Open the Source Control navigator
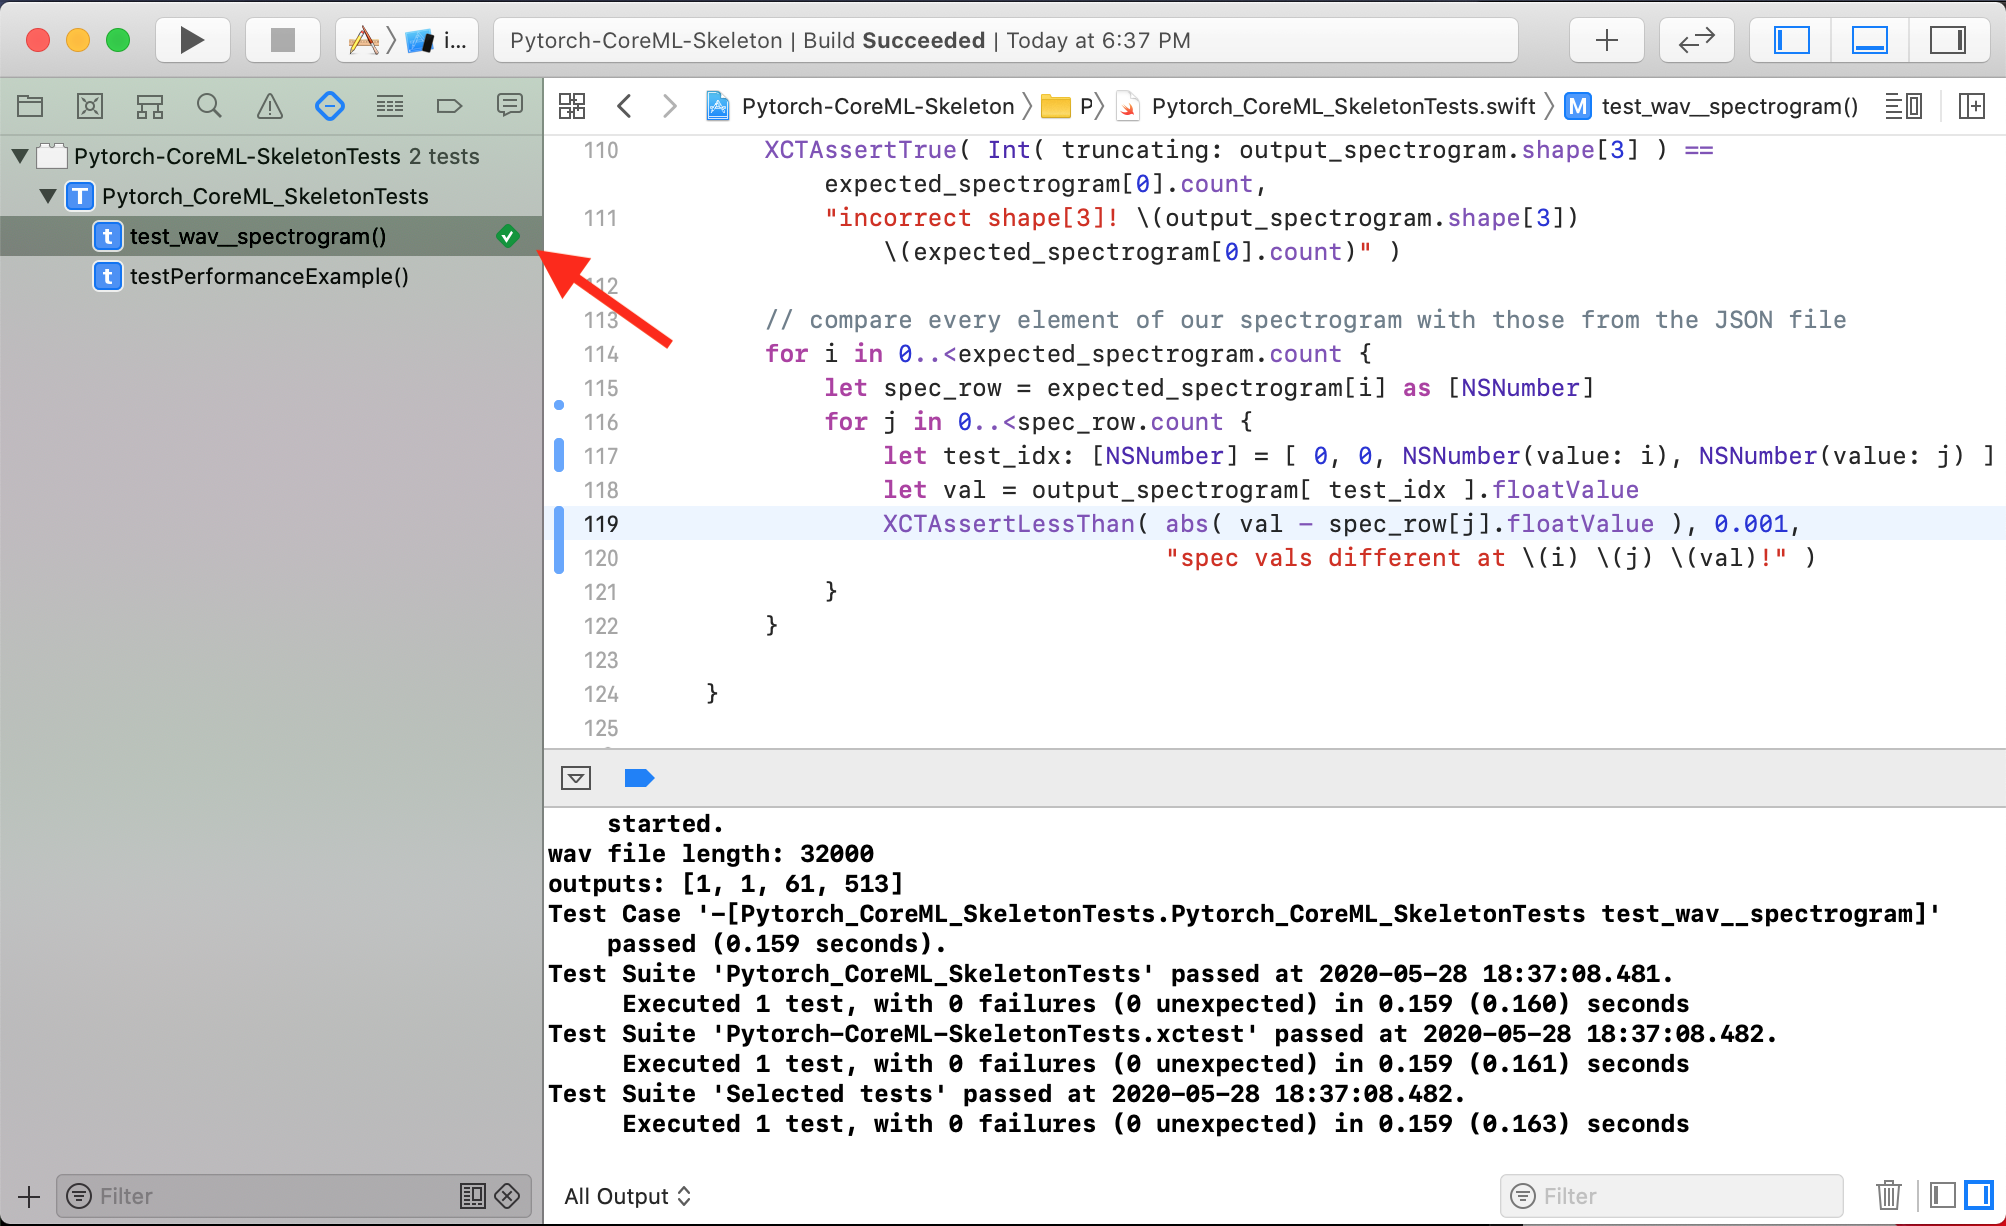2006x1226 pixels. coord(90,106)
